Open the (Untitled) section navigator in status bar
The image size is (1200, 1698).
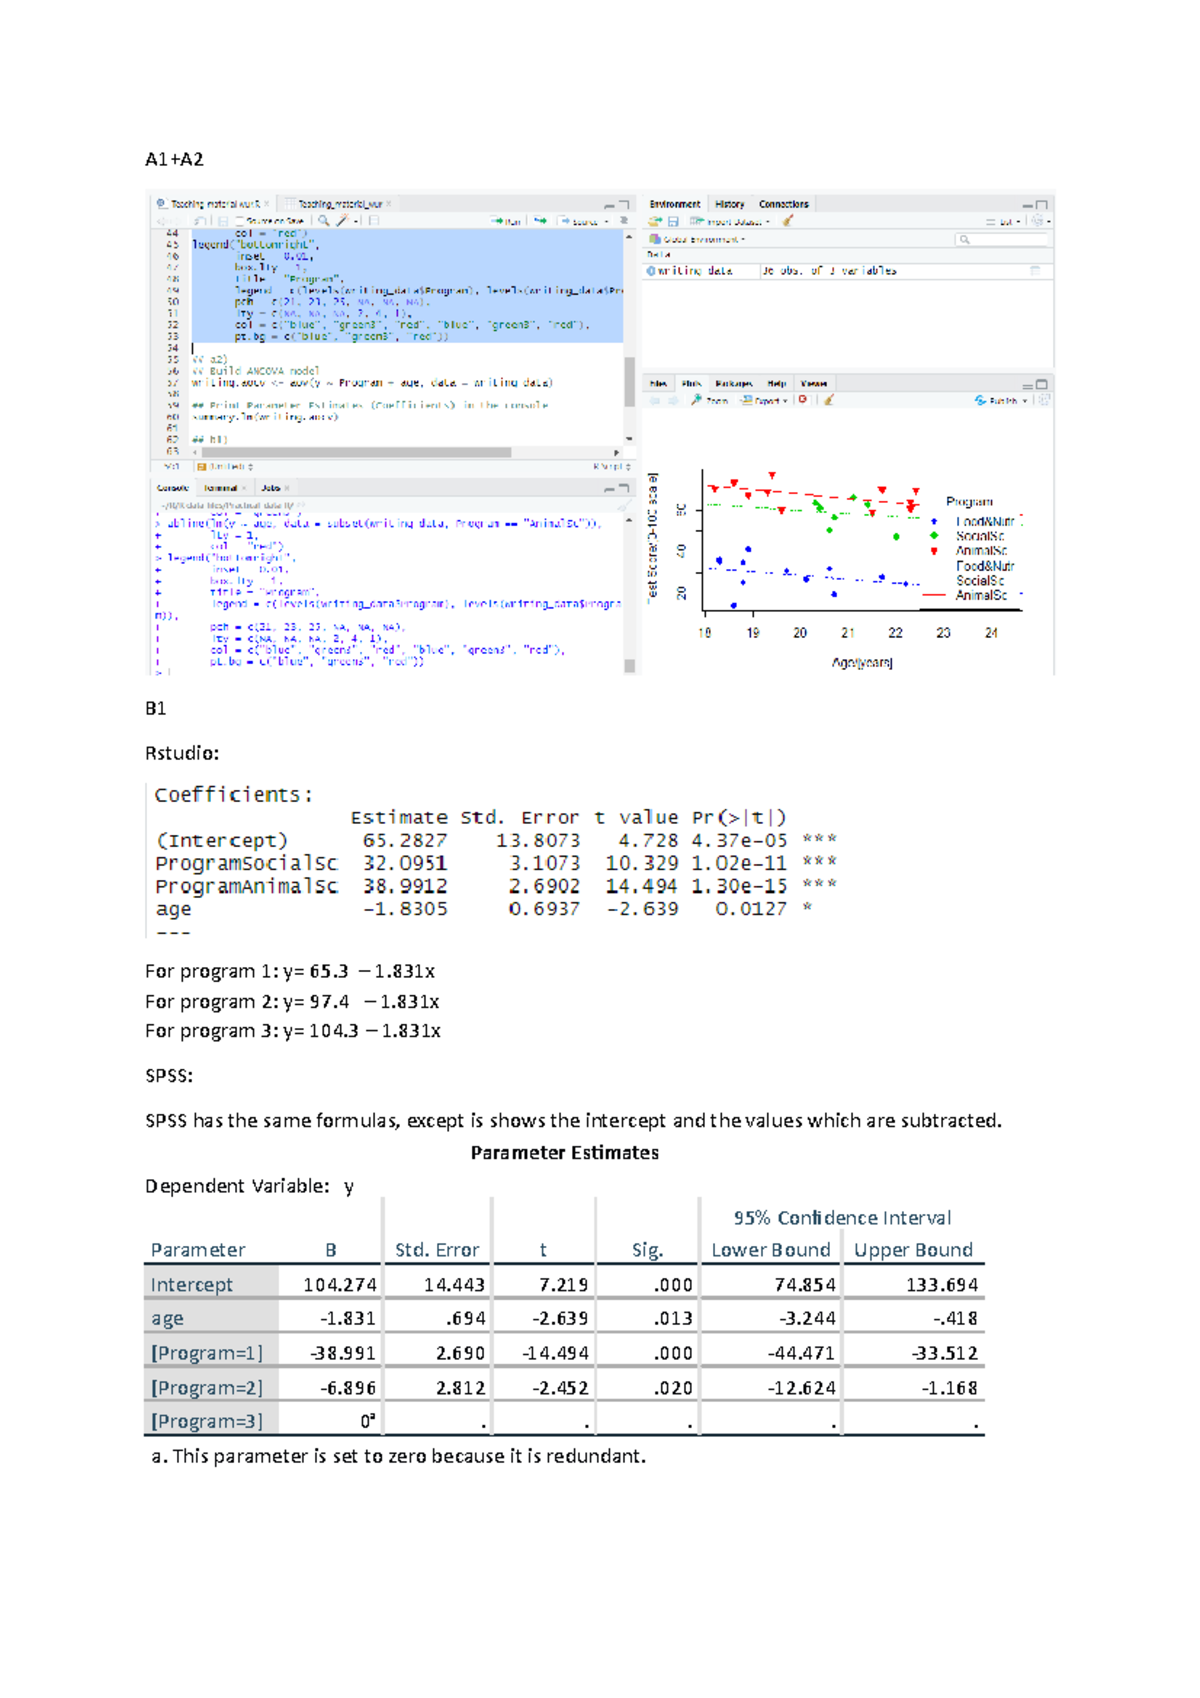point(225,467)
